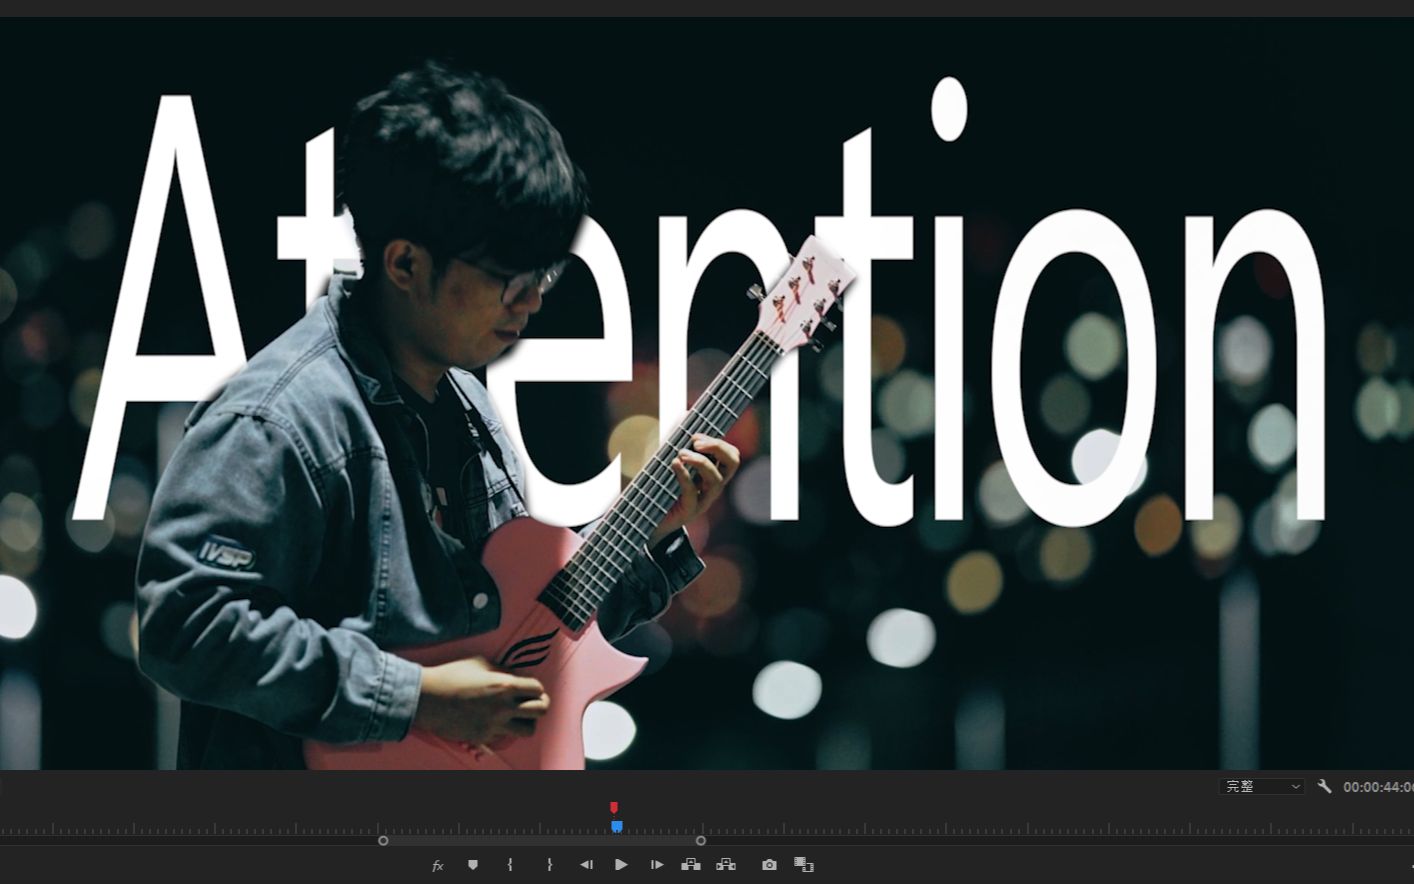This screenshot has height=884, width=1414.
Task: Click the middle of the zoom scroll bar
Action: [x=542, y=841]
